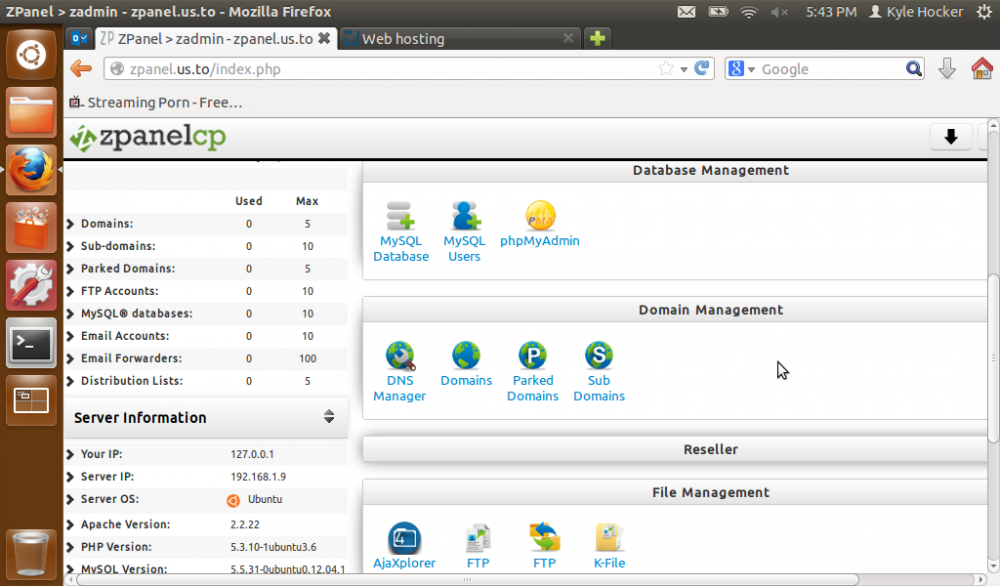Viewport: 1000px width, 586px height.
Task: Open Terminal from the Ubuntu launcher
Action: 32,345
